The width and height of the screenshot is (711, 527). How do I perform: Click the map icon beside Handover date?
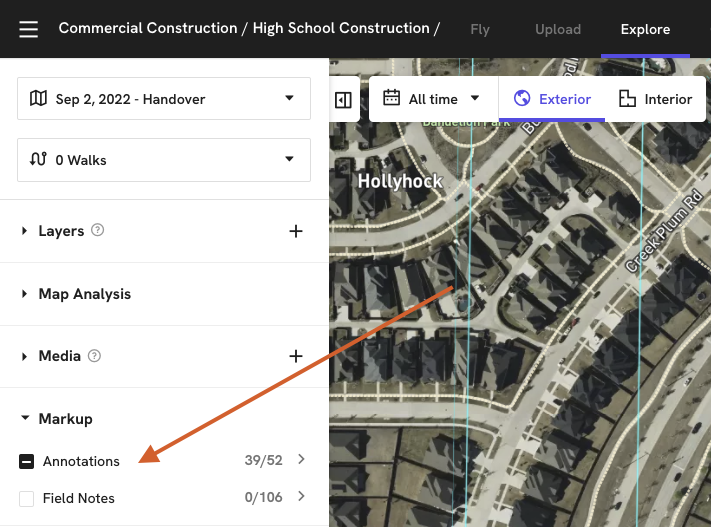pos(38,98)
